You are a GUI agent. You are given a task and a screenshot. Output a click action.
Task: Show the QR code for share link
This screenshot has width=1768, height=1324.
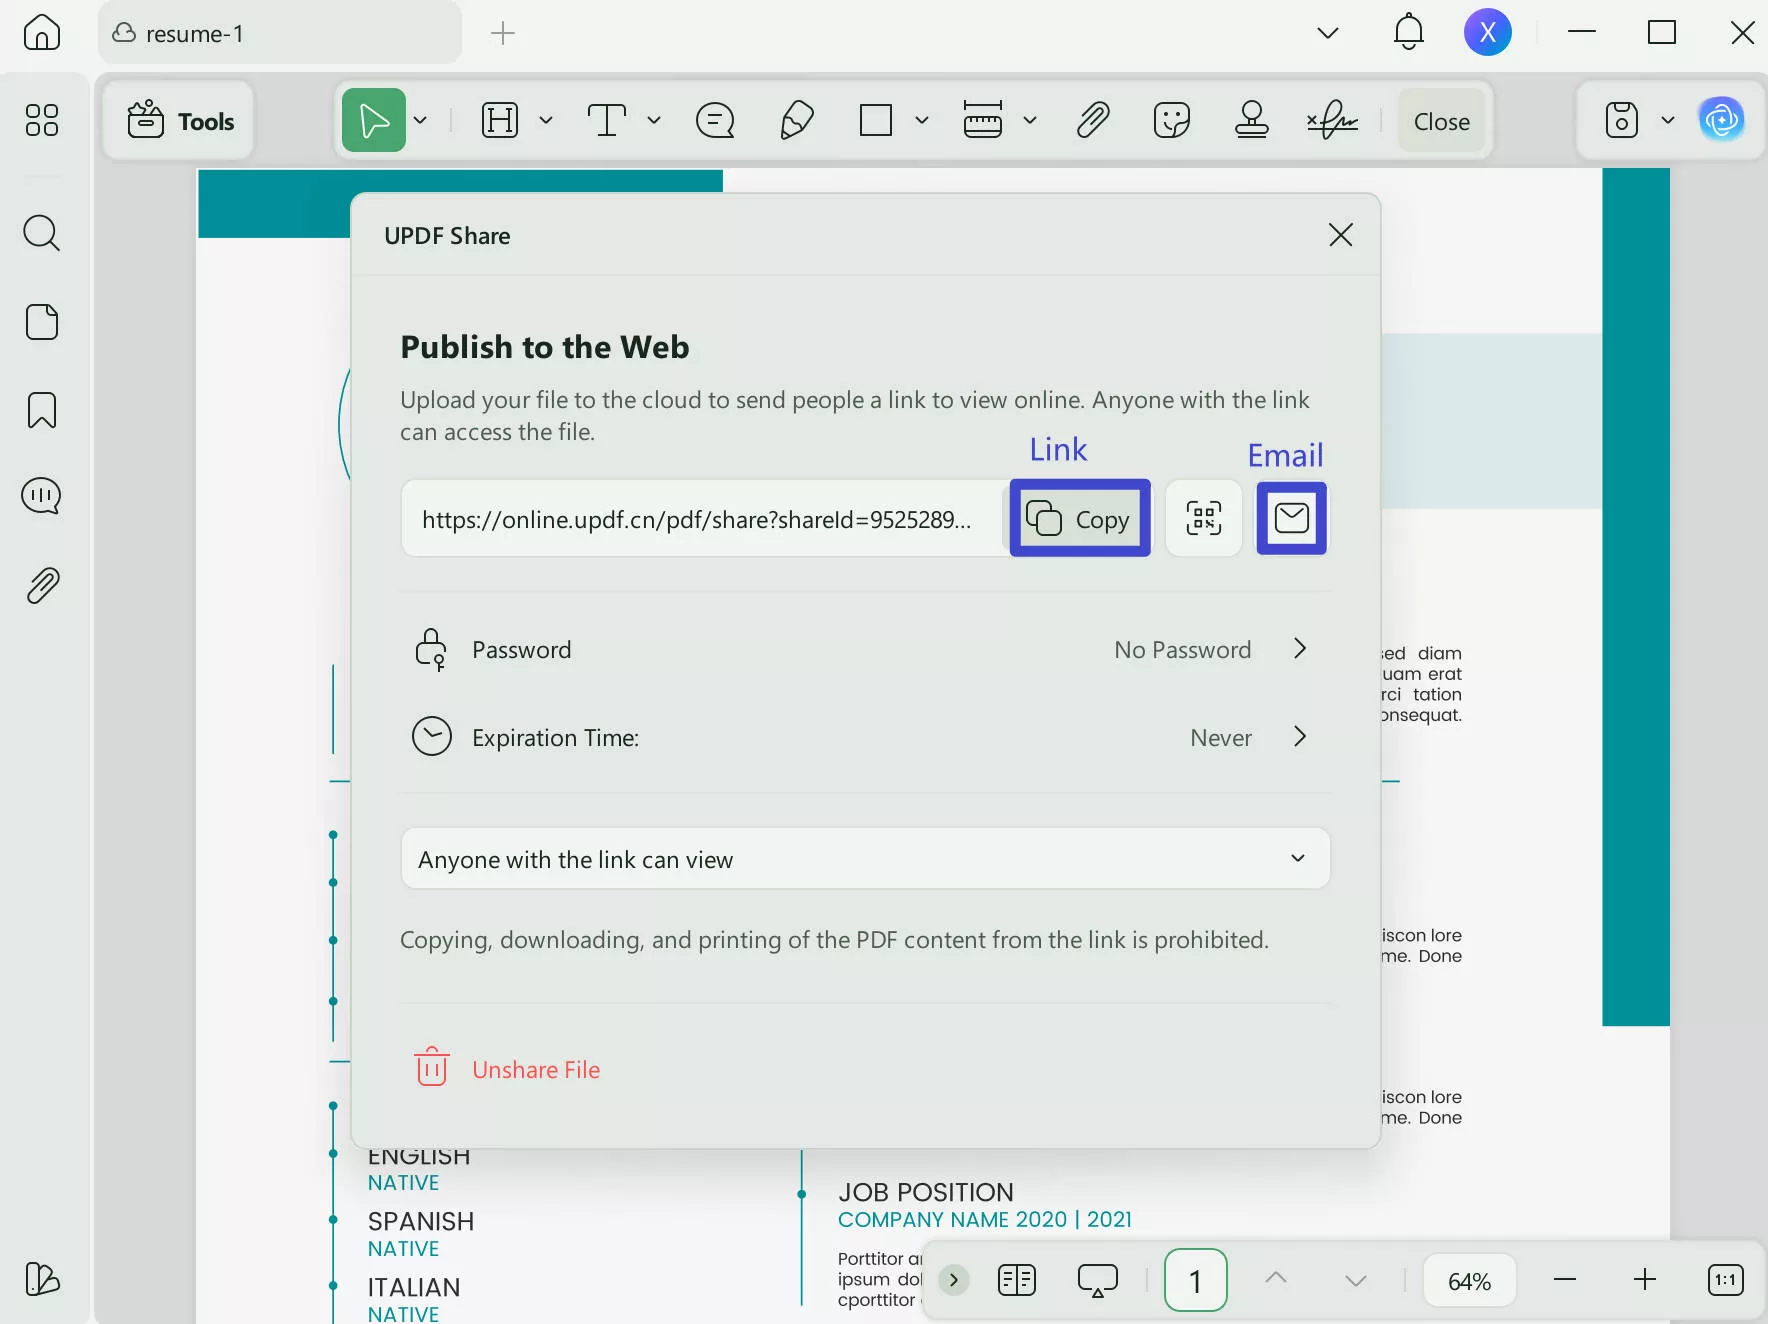(x=1204, y=518)
